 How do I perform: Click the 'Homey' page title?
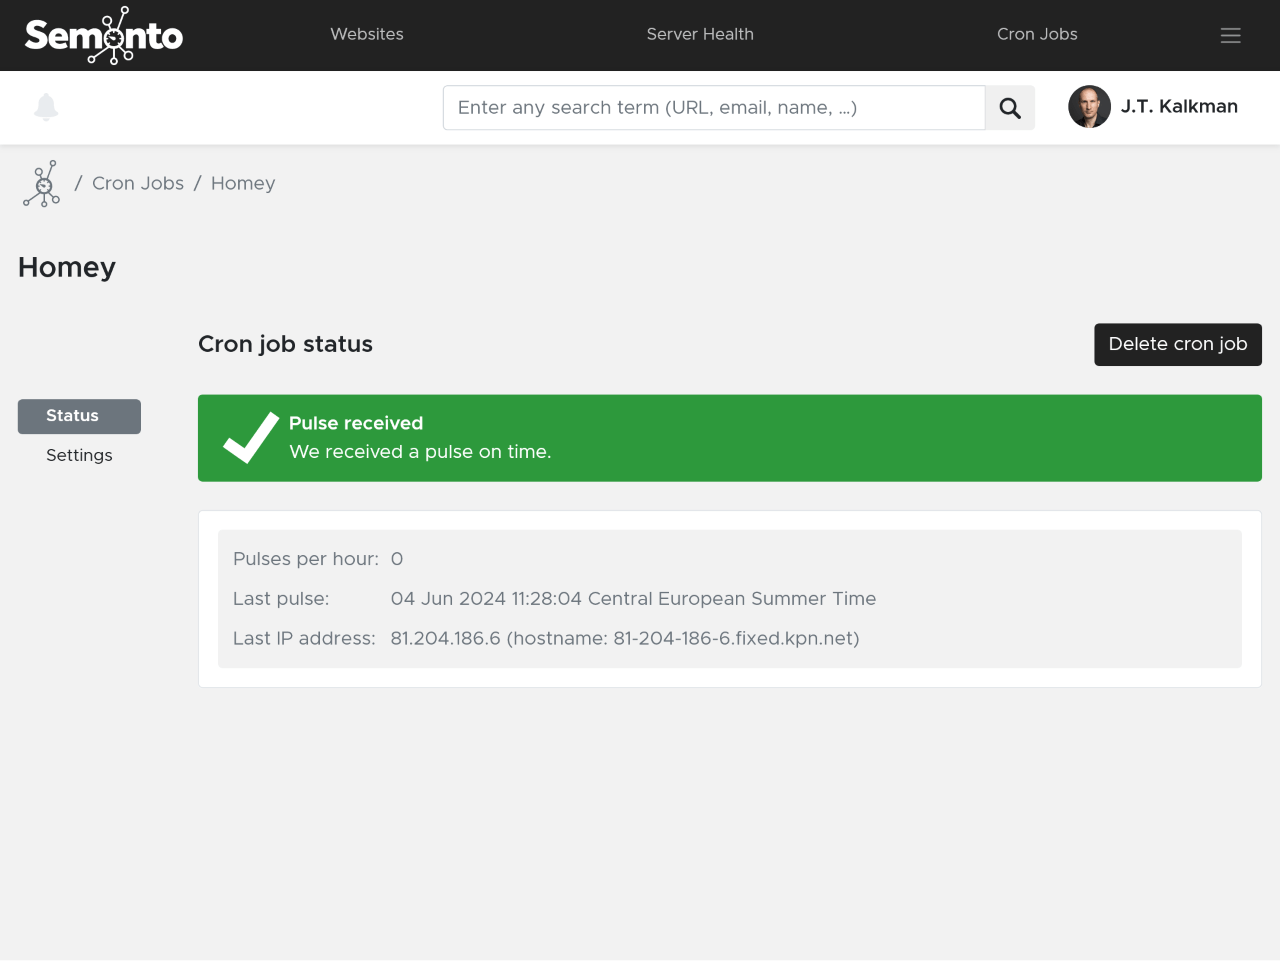click(x=67, y=268)
